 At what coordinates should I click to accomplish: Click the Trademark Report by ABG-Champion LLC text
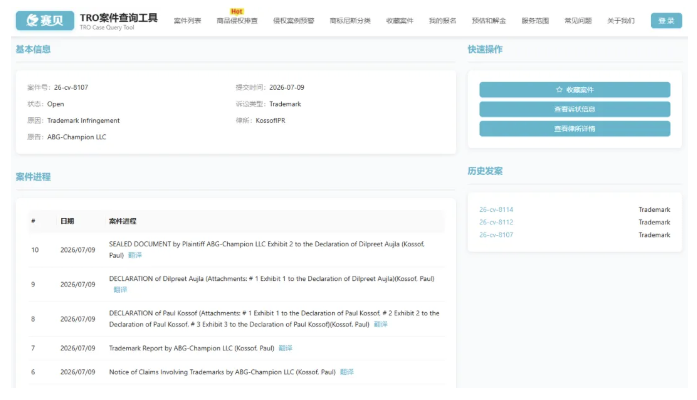pyautogui.click(x=192, y=348)
